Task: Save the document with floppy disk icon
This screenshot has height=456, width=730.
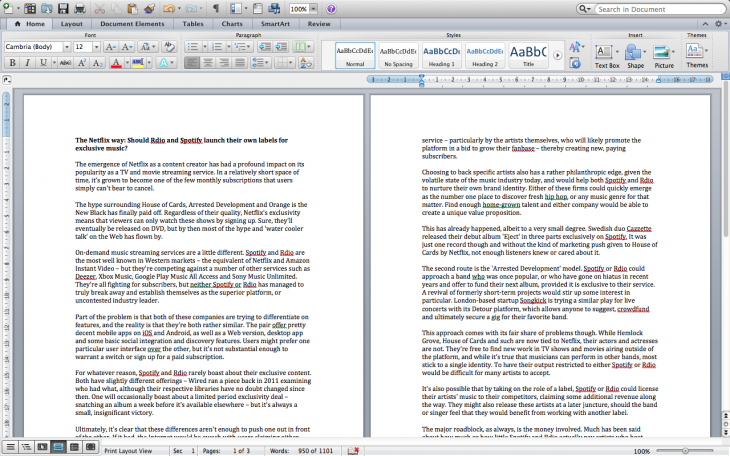Action: click(x=63, y=8)
